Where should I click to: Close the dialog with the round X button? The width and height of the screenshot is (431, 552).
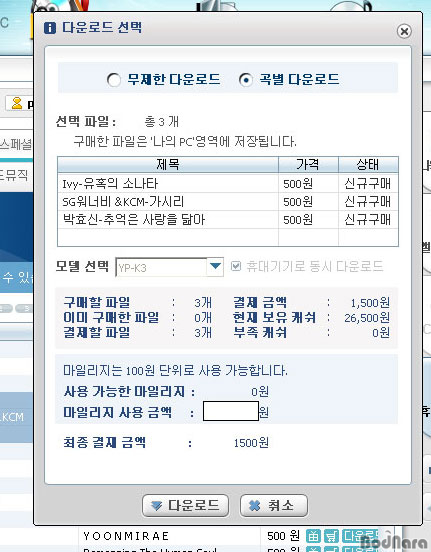(404, 31)
